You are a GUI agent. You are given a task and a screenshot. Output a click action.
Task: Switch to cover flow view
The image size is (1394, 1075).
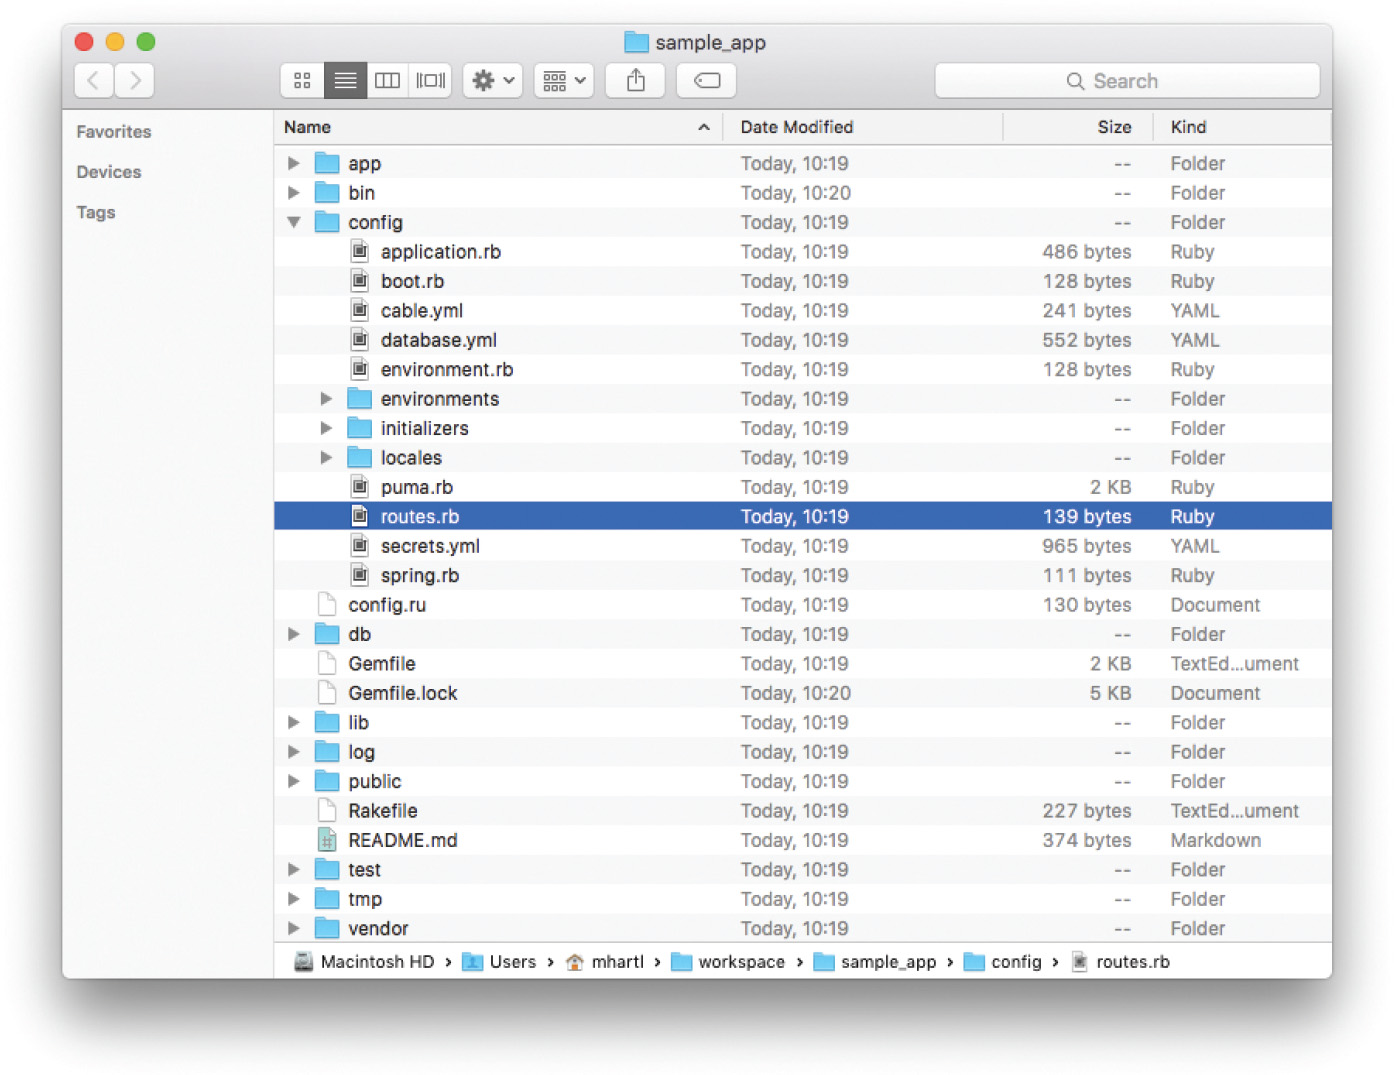click(430, 81)
